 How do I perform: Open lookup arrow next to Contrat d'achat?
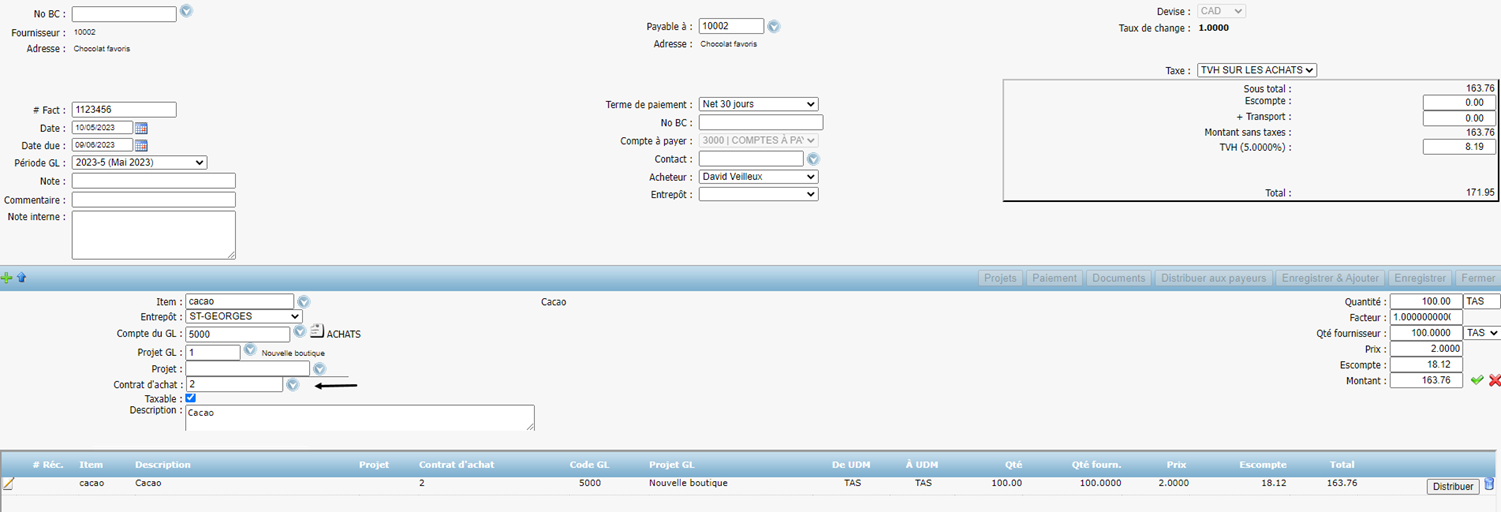coord(292,384)
